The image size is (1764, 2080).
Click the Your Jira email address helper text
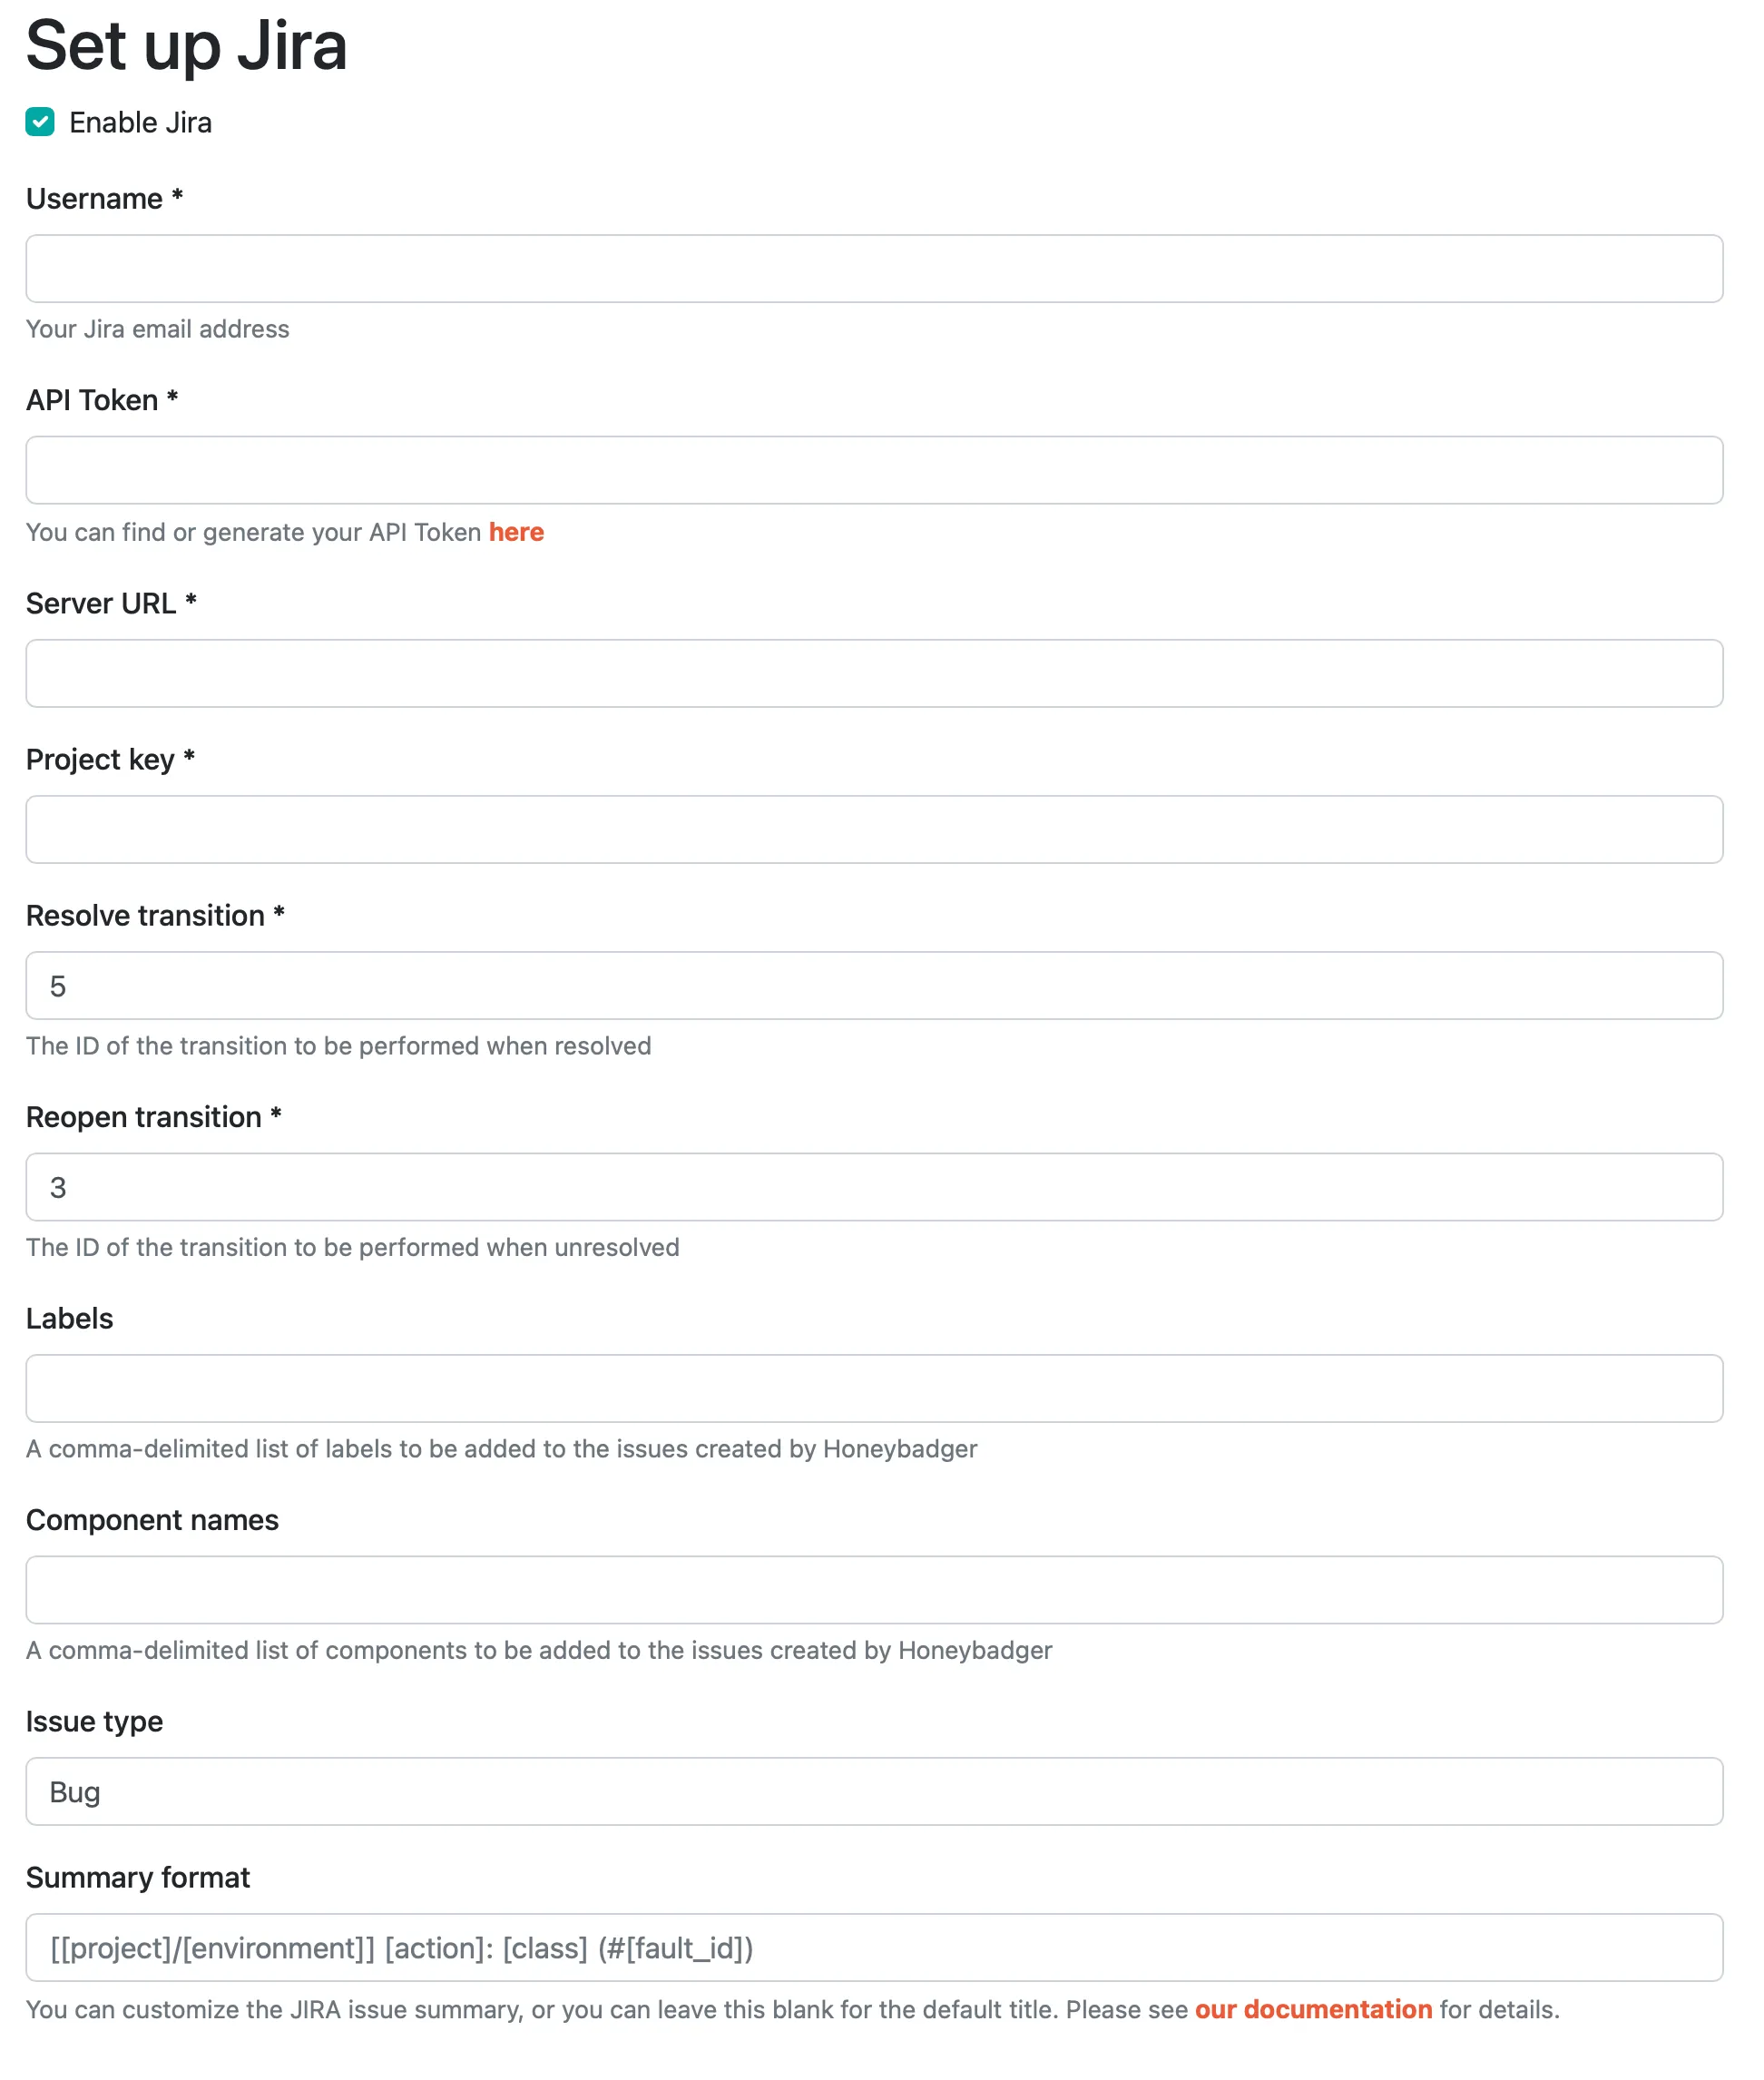point(157,329)
